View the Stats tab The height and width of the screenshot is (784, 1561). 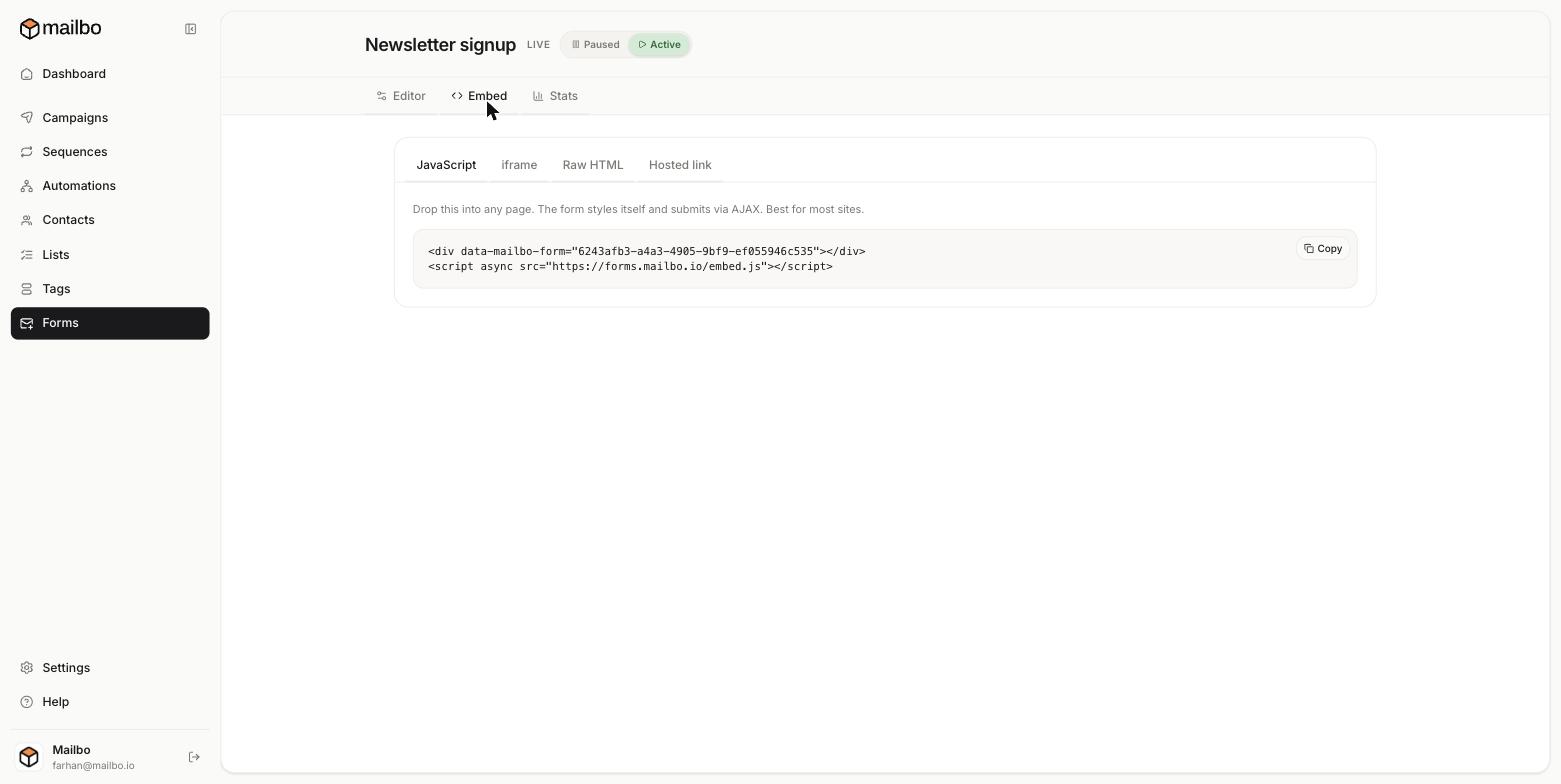[x=555, y=96]
